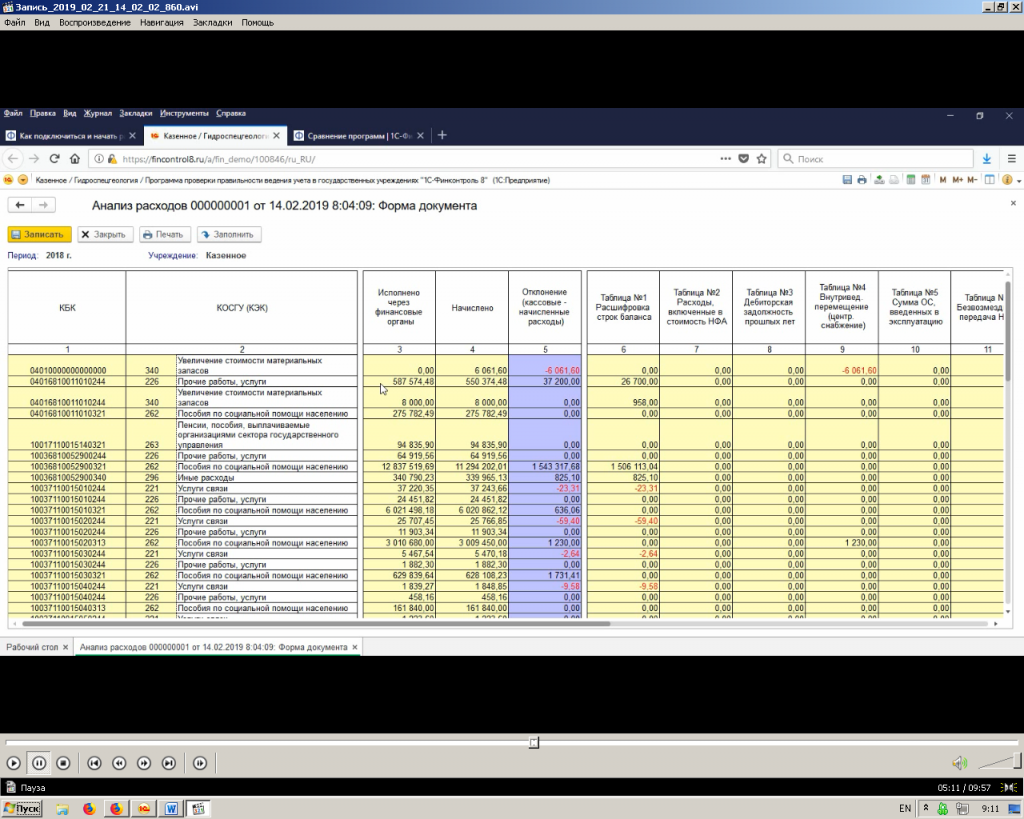Click the Firefox downloads arrow icon
This screenshot has height=819, width=1024.
coord(987,158)
